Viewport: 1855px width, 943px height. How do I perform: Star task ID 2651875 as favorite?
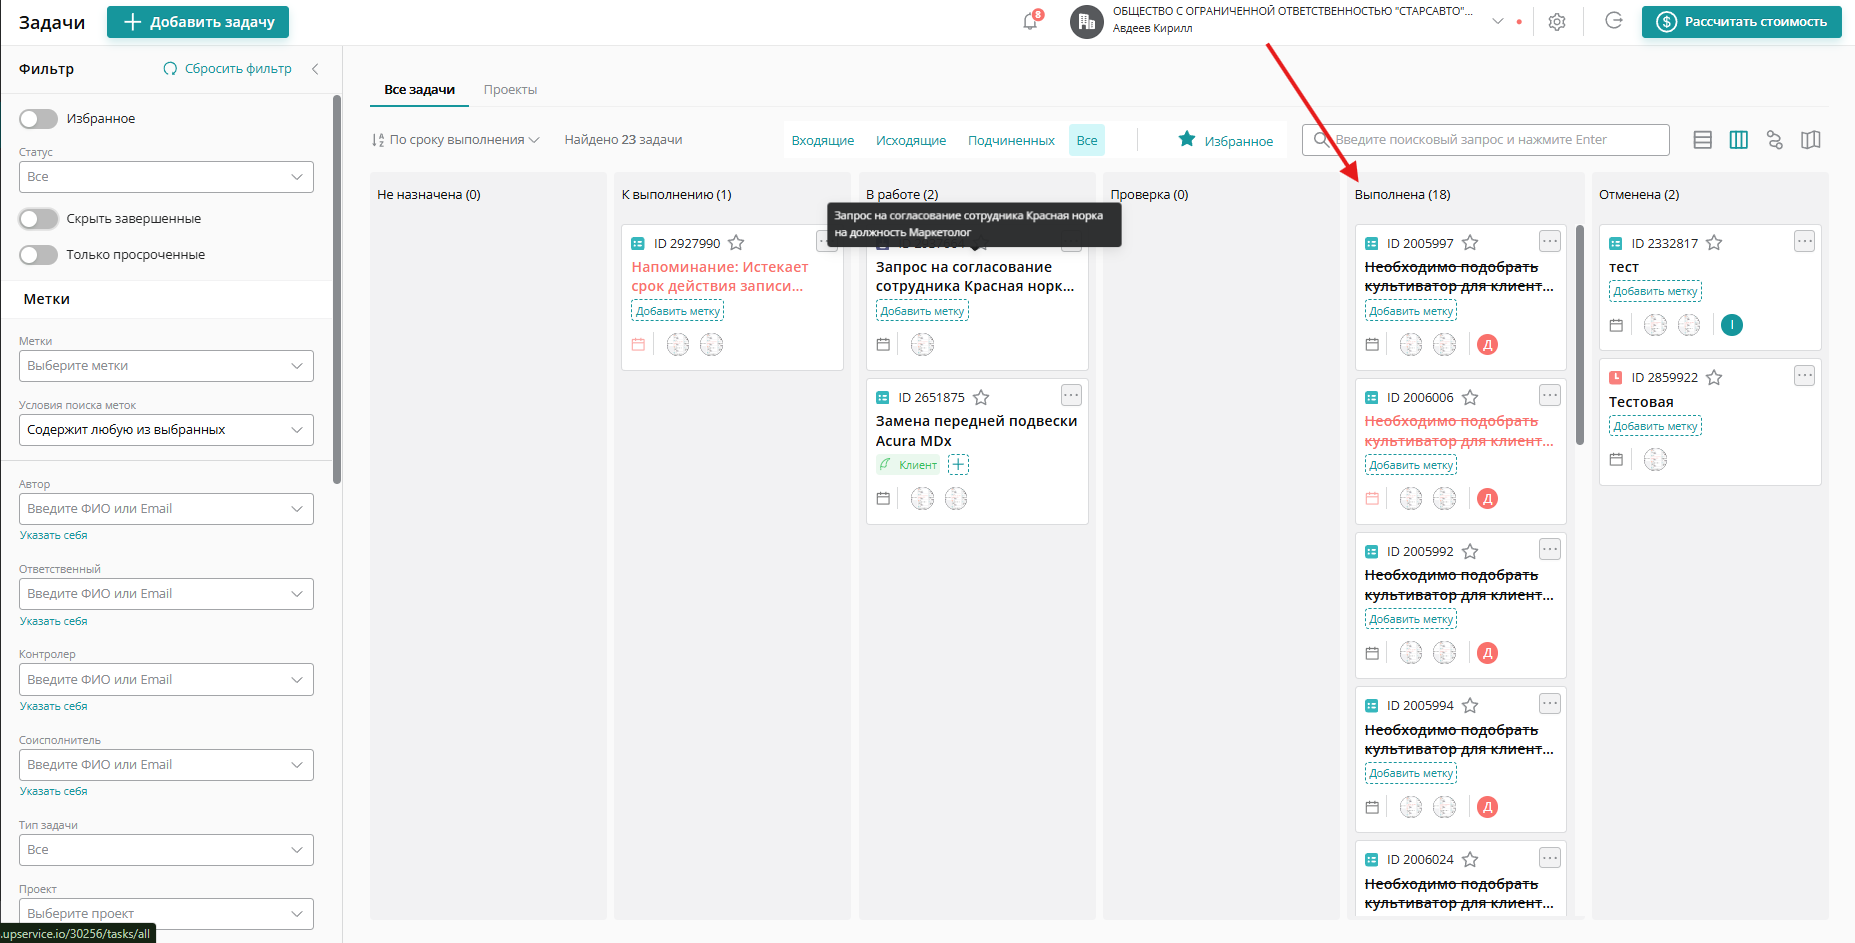981,397
